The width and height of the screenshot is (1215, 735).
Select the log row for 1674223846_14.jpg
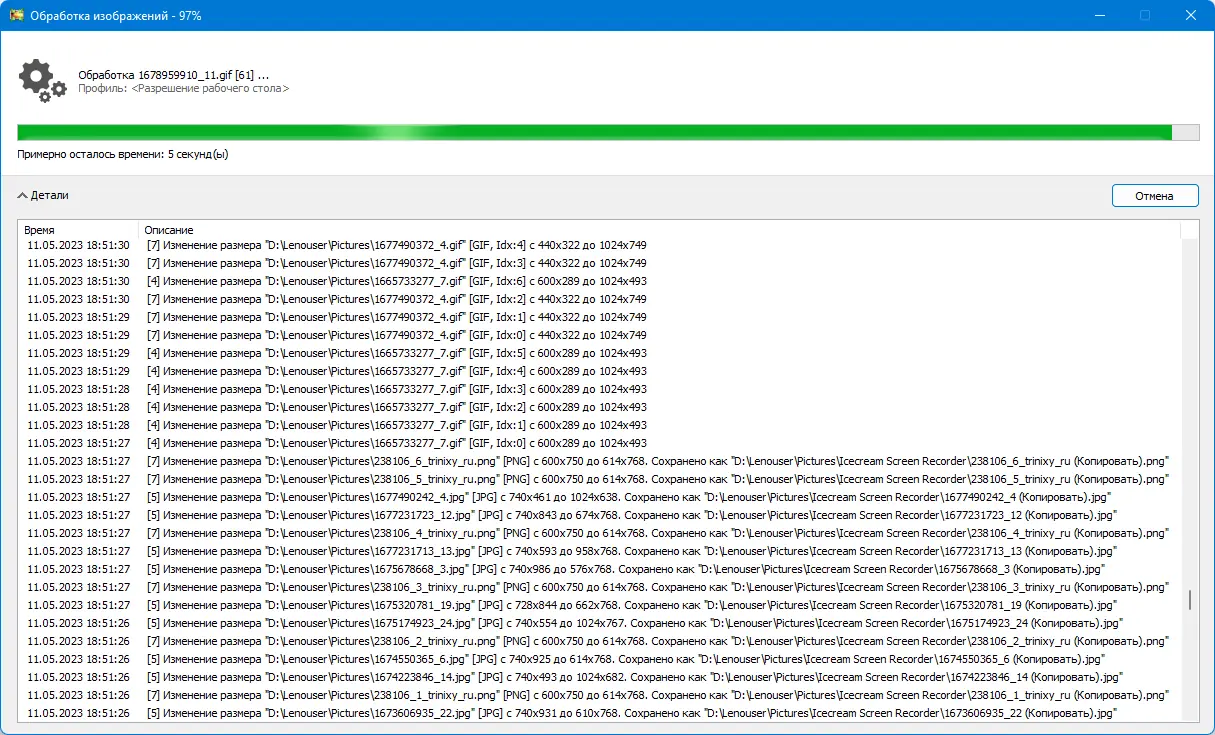(x=600, y=677)
